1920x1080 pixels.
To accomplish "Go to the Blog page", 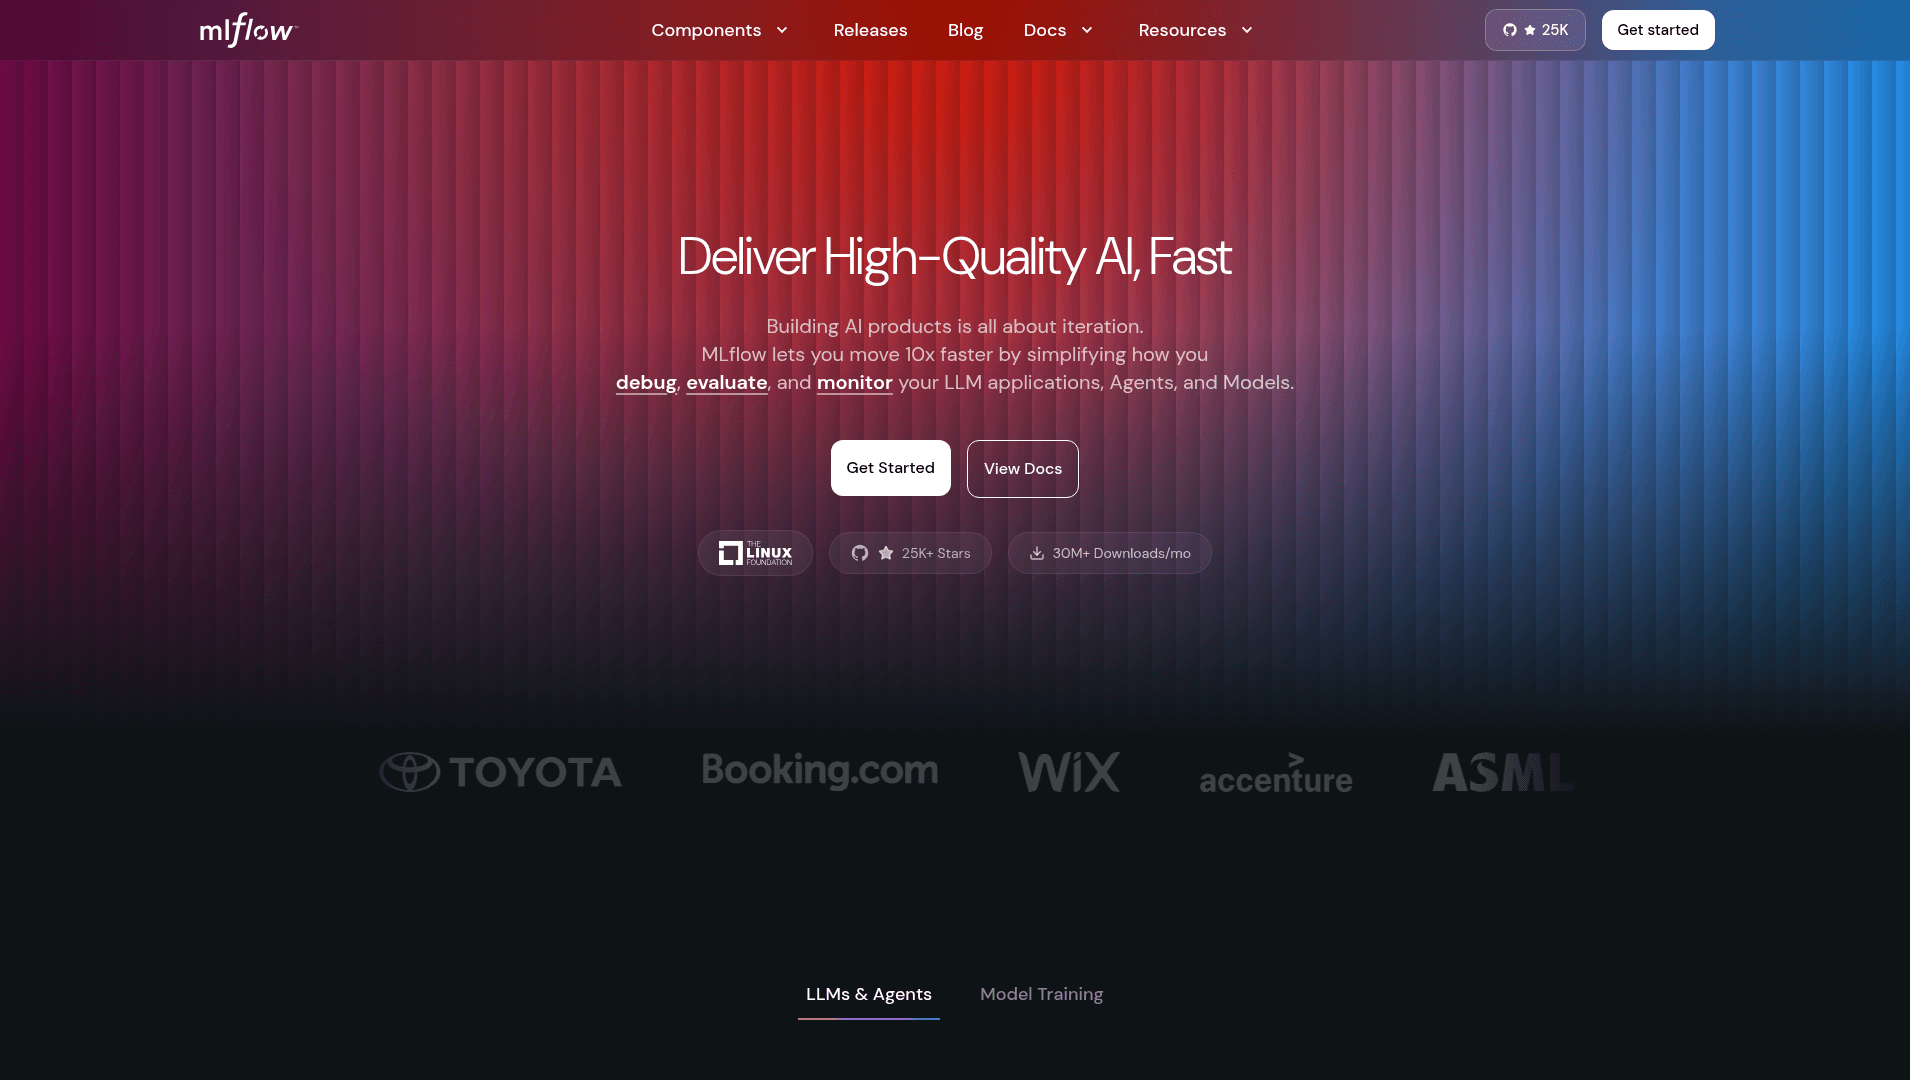I will click(x=965, y=30).
